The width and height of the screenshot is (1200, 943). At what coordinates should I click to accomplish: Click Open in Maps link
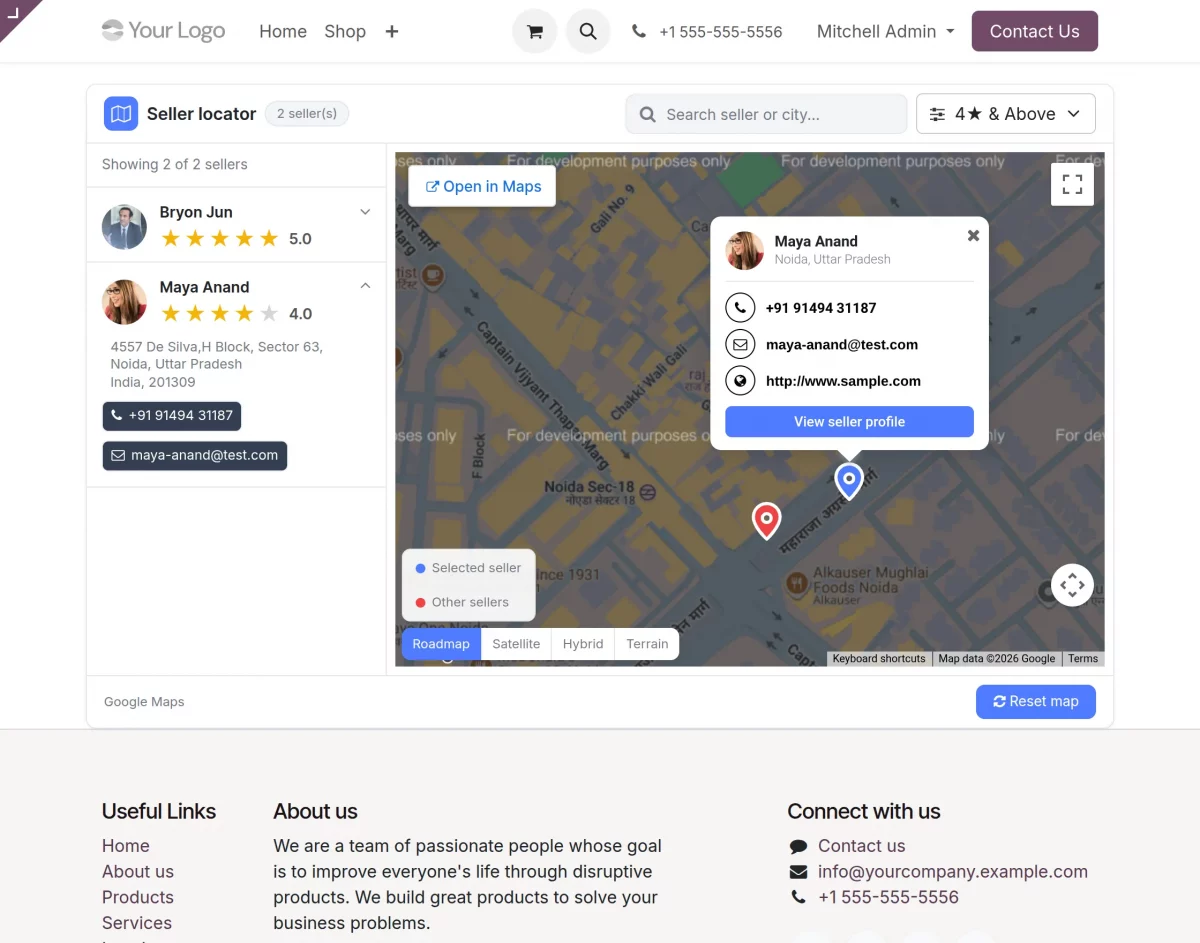click(x=483, y=186)
